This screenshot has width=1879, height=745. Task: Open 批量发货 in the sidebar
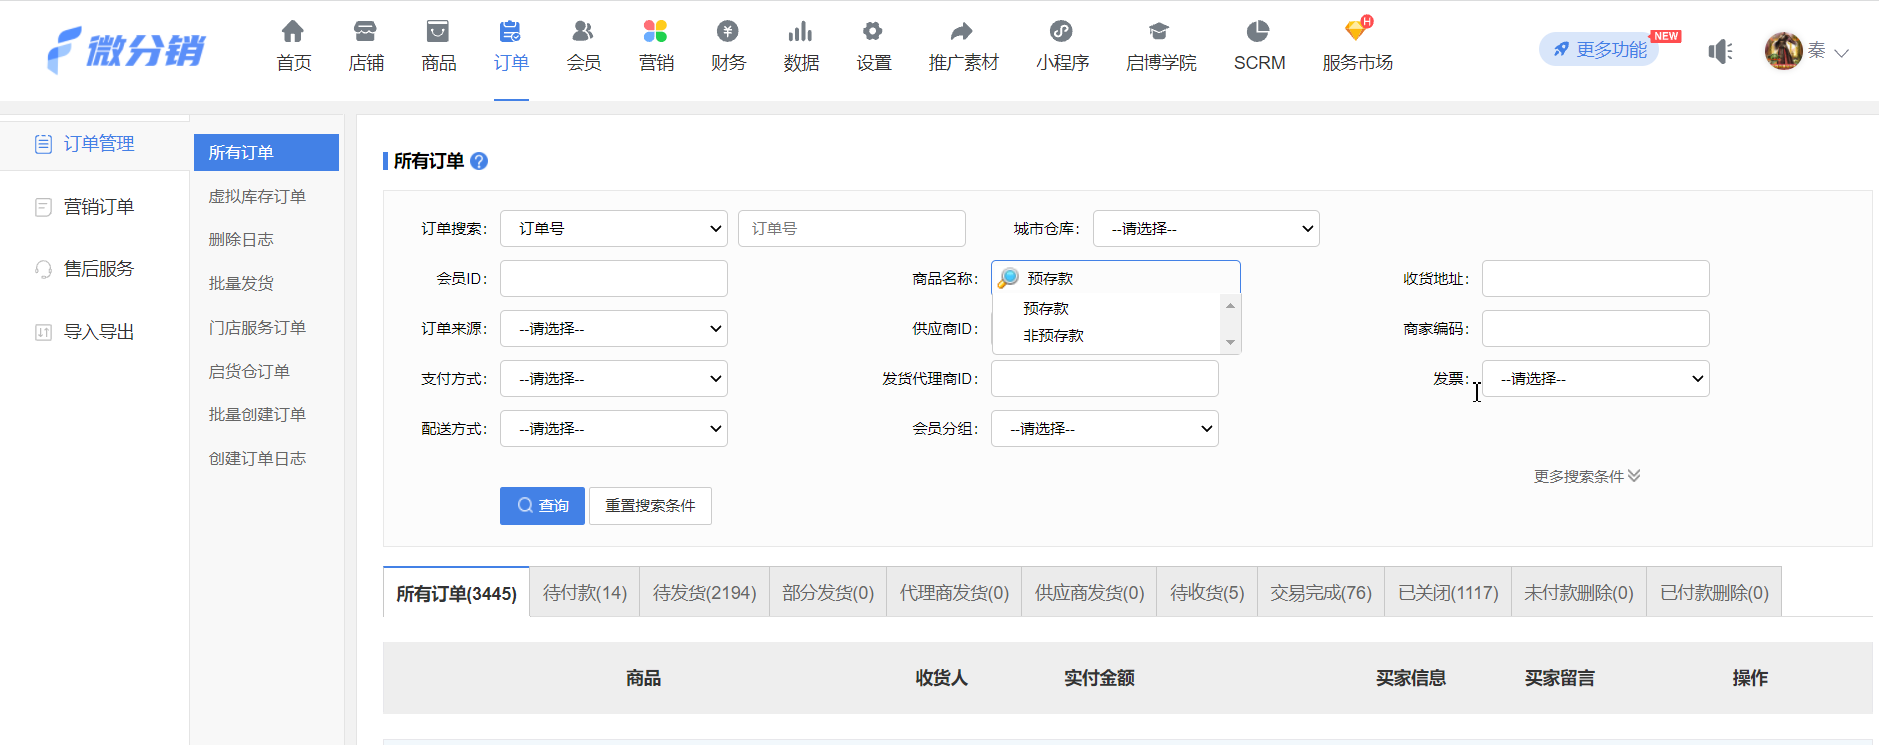[241, 284]
